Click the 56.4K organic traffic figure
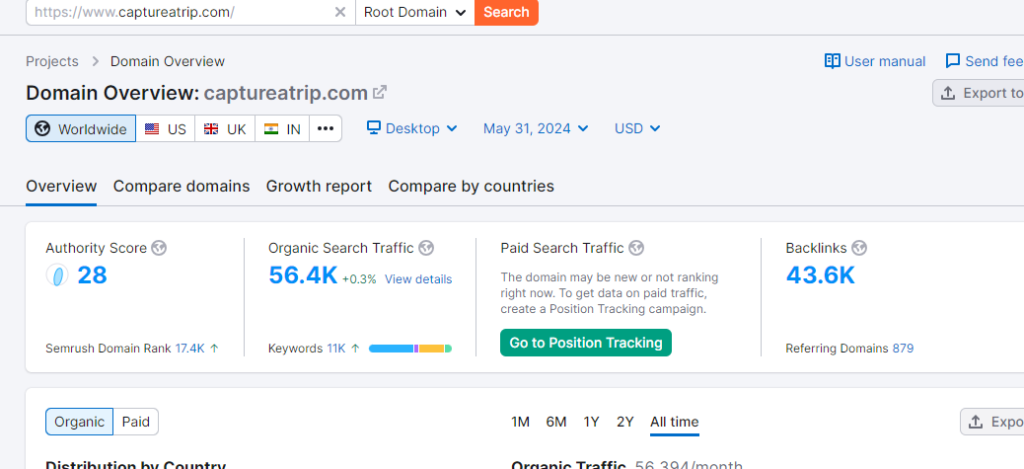Image resolution: width=1024 pixels, height=469 pixels. point(303,275)
